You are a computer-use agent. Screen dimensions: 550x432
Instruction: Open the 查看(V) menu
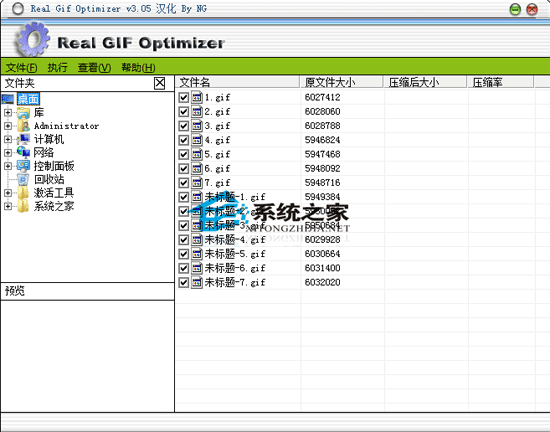click(94, 67)
